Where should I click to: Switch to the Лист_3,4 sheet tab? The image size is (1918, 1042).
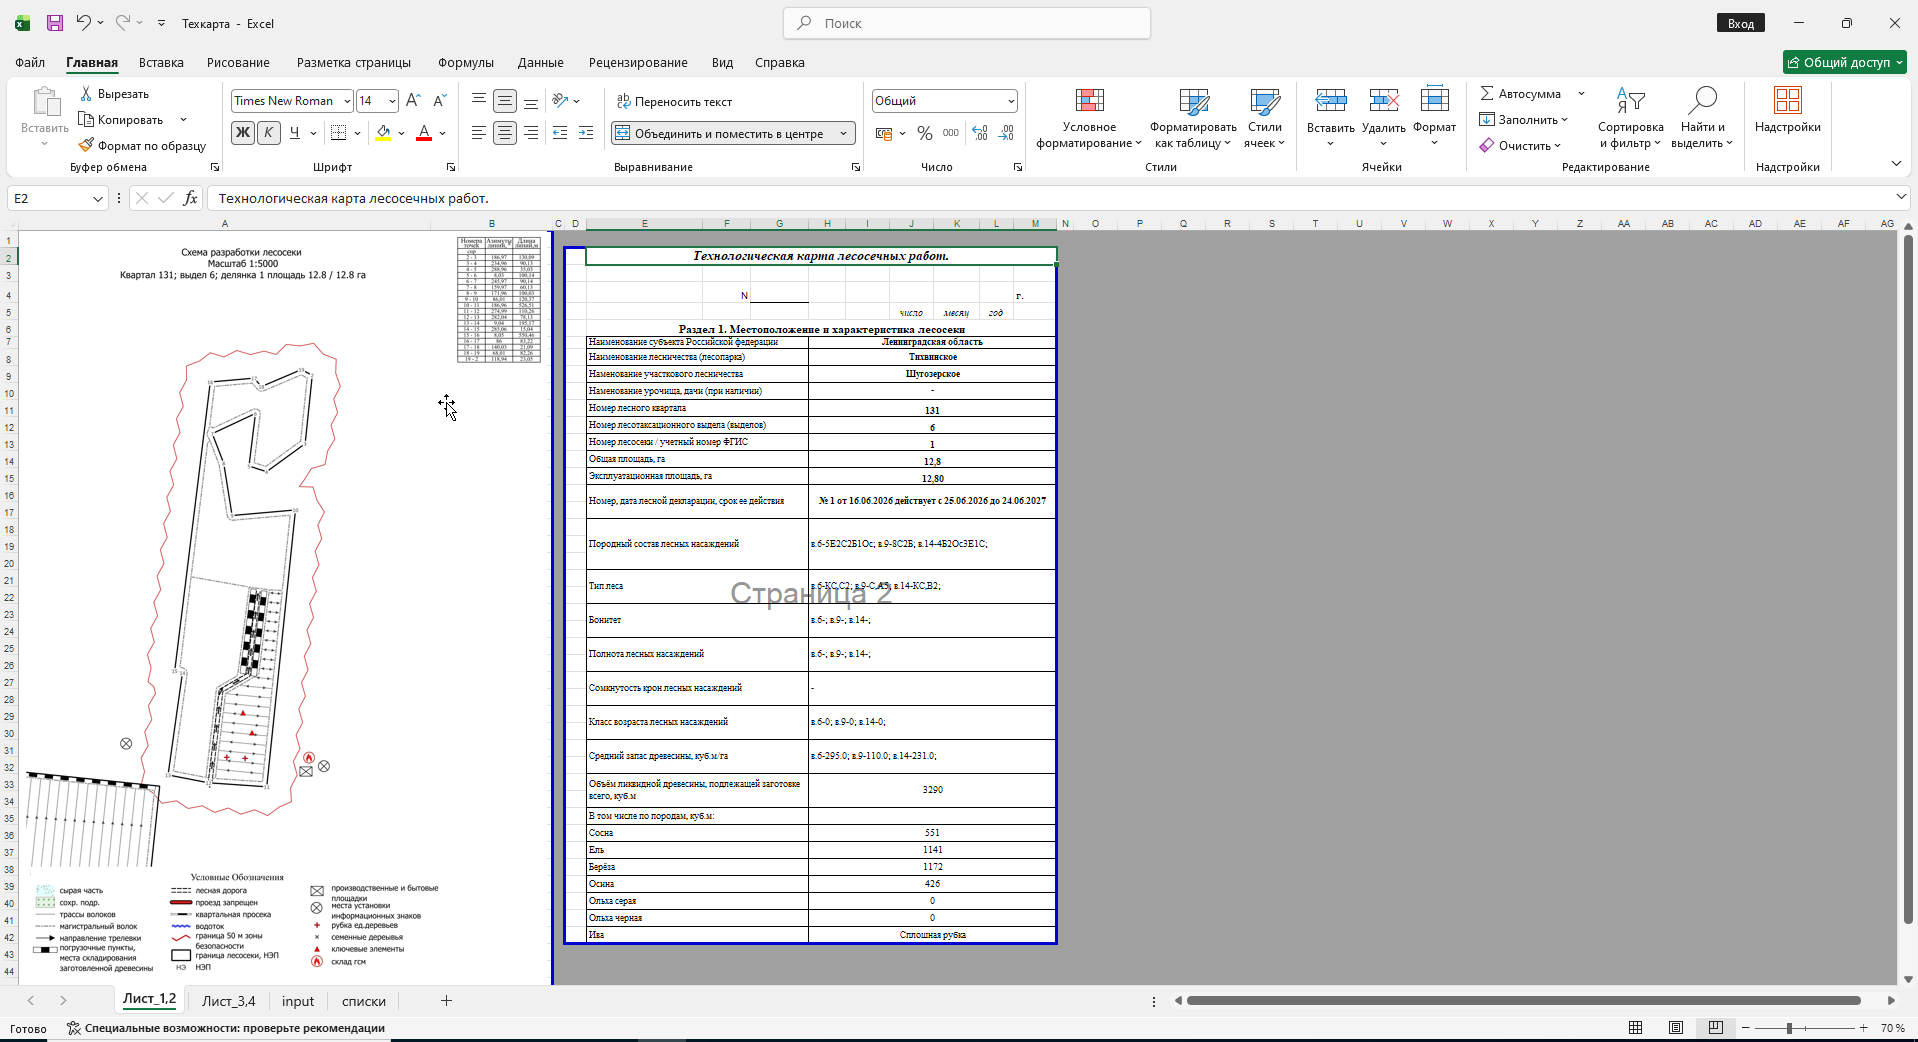(x=229, y=1001)
